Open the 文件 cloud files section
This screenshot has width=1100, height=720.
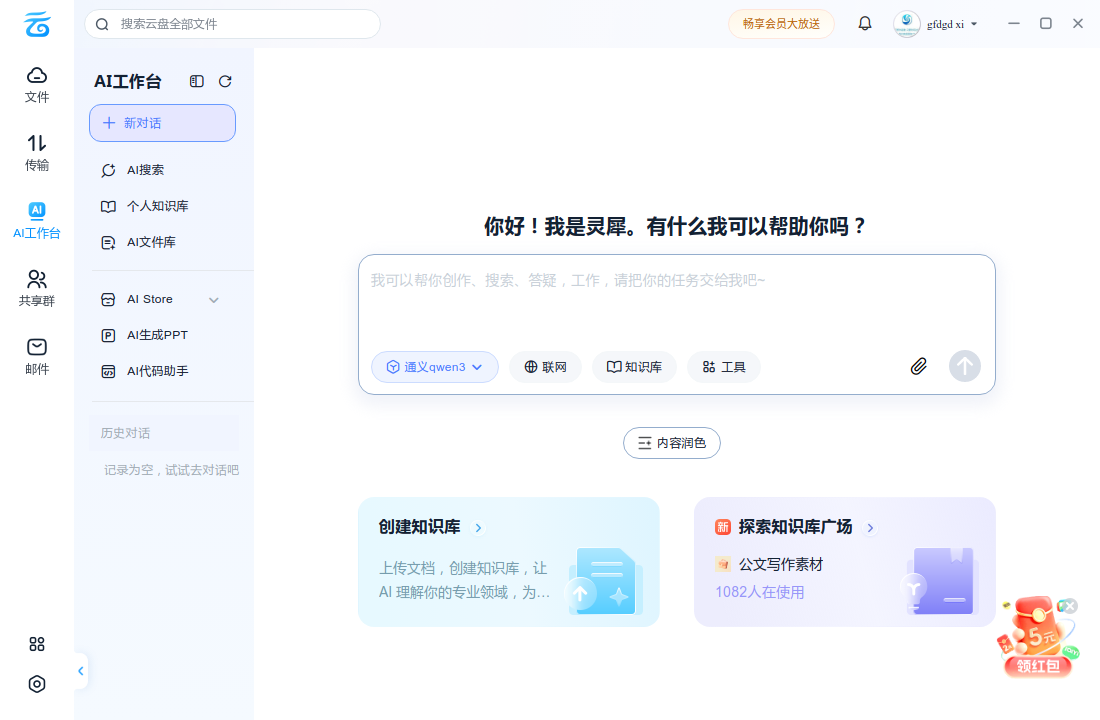(x=36, y=84)
